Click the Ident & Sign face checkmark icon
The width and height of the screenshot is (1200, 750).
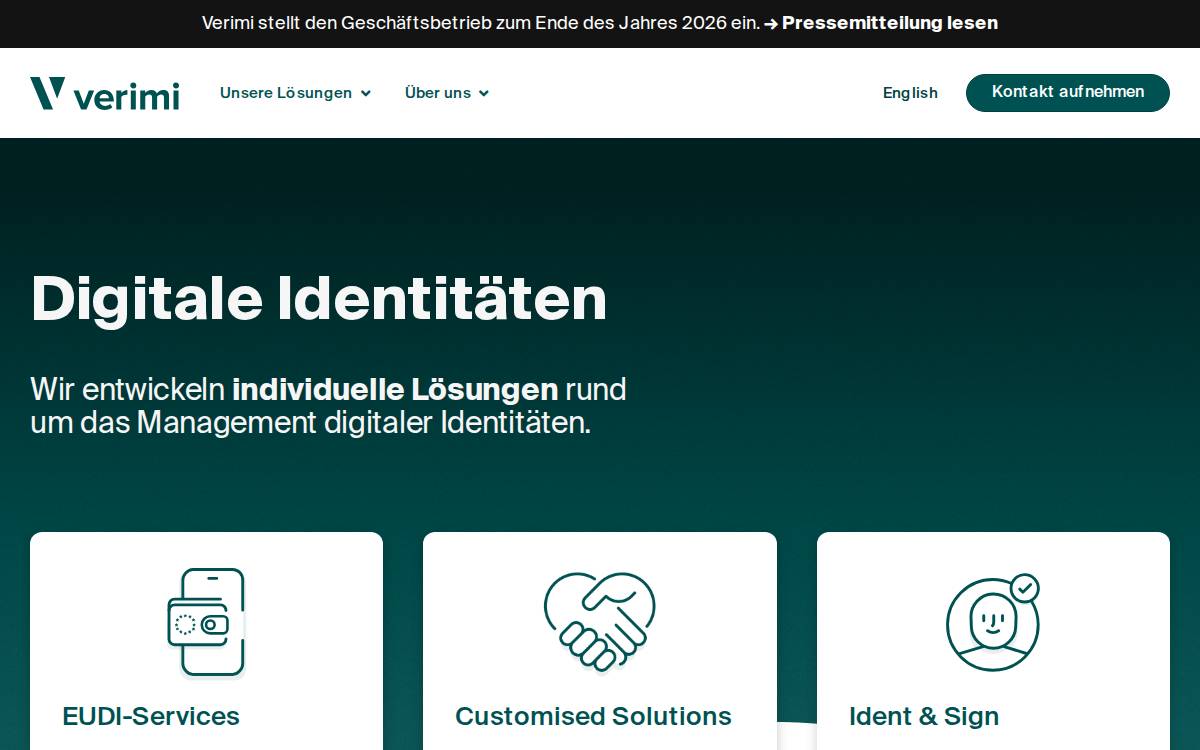click(993, 622)
